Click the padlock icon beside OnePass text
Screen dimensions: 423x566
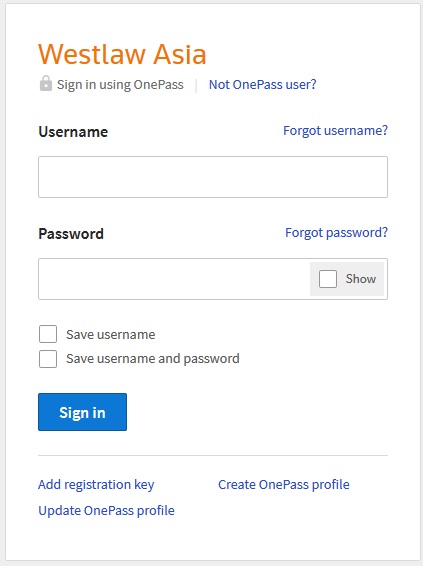pos(46,83)
